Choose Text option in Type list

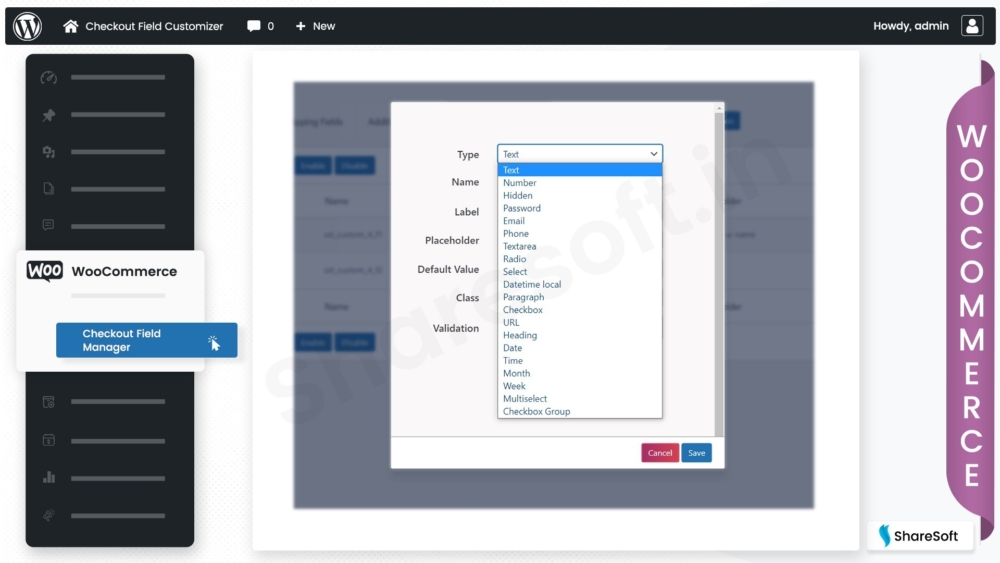coord(580,170)
